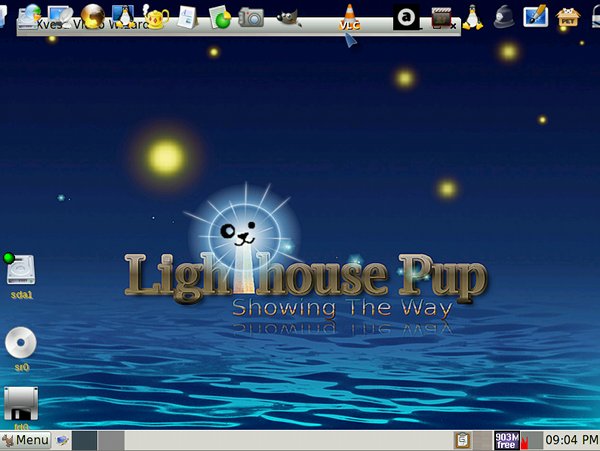Click the penguin on blue screen icon
Image resolution: width=600 pixels, height=451 pixels.
(x=123, y=16)
